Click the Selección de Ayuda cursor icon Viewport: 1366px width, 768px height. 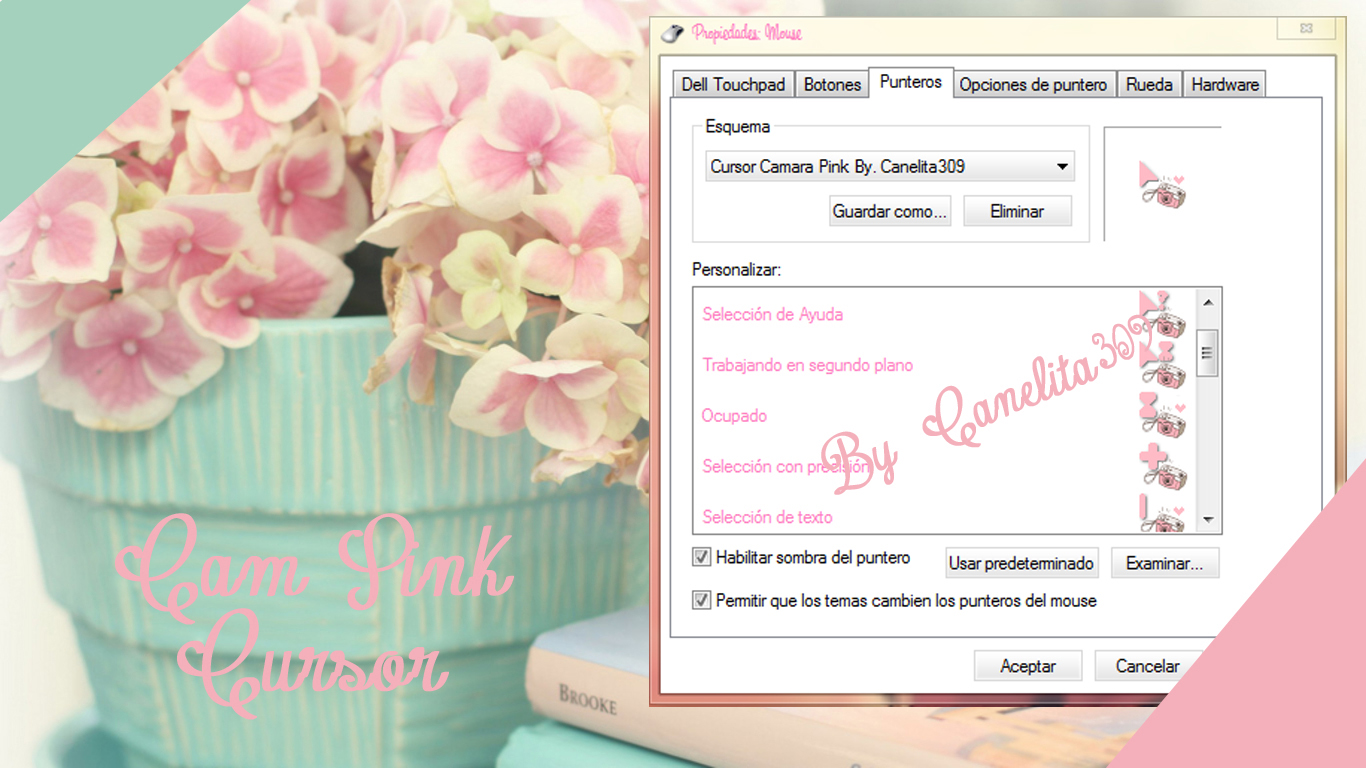1162,314
